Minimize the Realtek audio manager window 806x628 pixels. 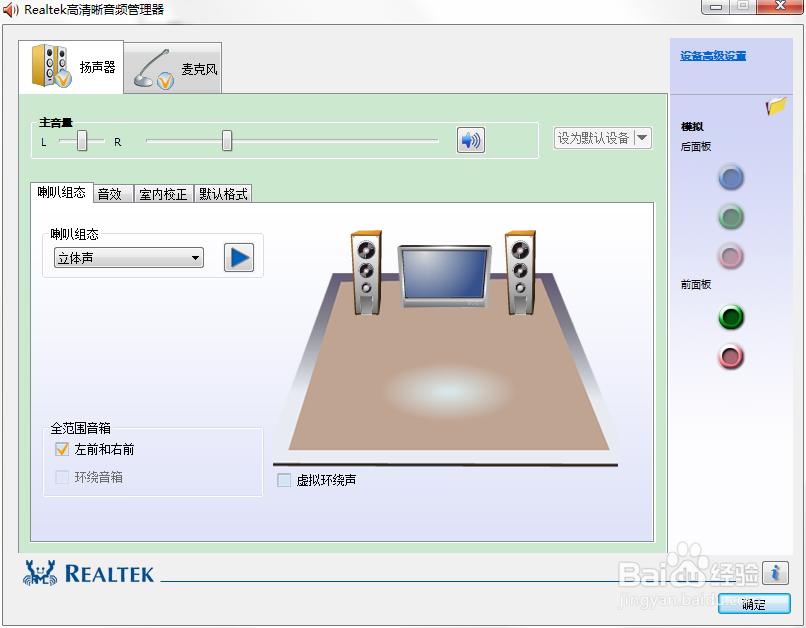point(716,7)
